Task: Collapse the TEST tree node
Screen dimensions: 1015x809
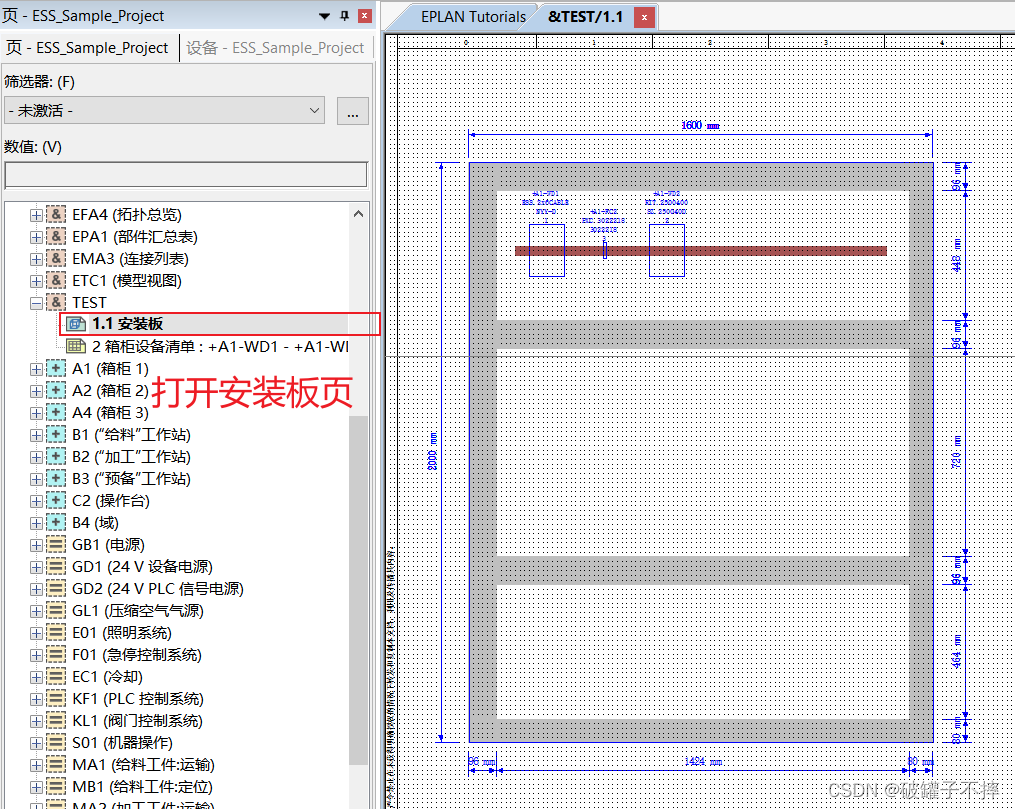Action: [x=36, y=302]
